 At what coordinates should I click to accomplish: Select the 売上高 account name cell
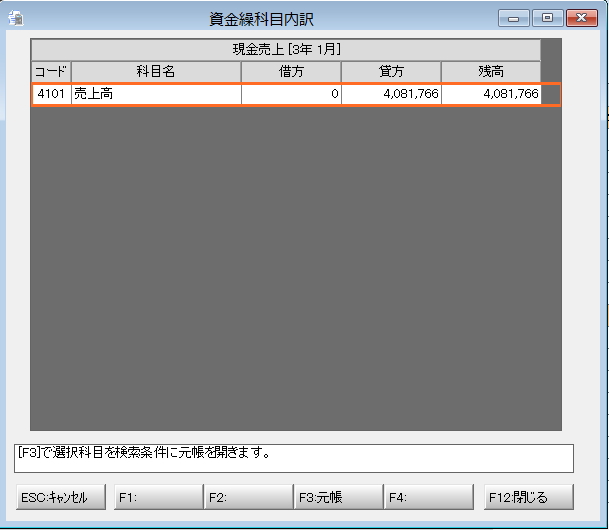pyautogui.click(x=156, y=94)
